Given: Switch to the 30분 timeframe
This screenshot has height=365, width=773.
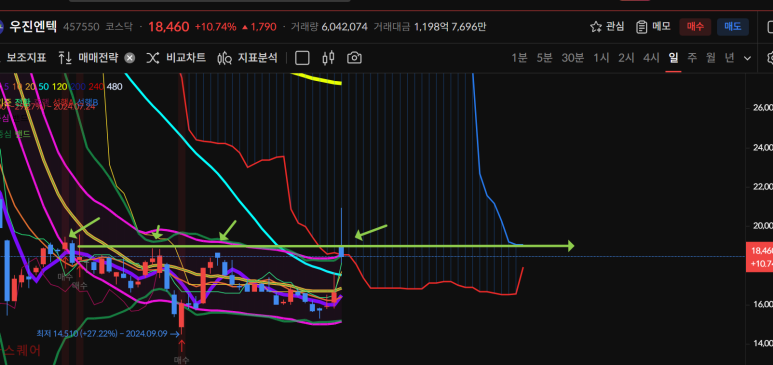Looking at the screenshot, I should point(573,58).
